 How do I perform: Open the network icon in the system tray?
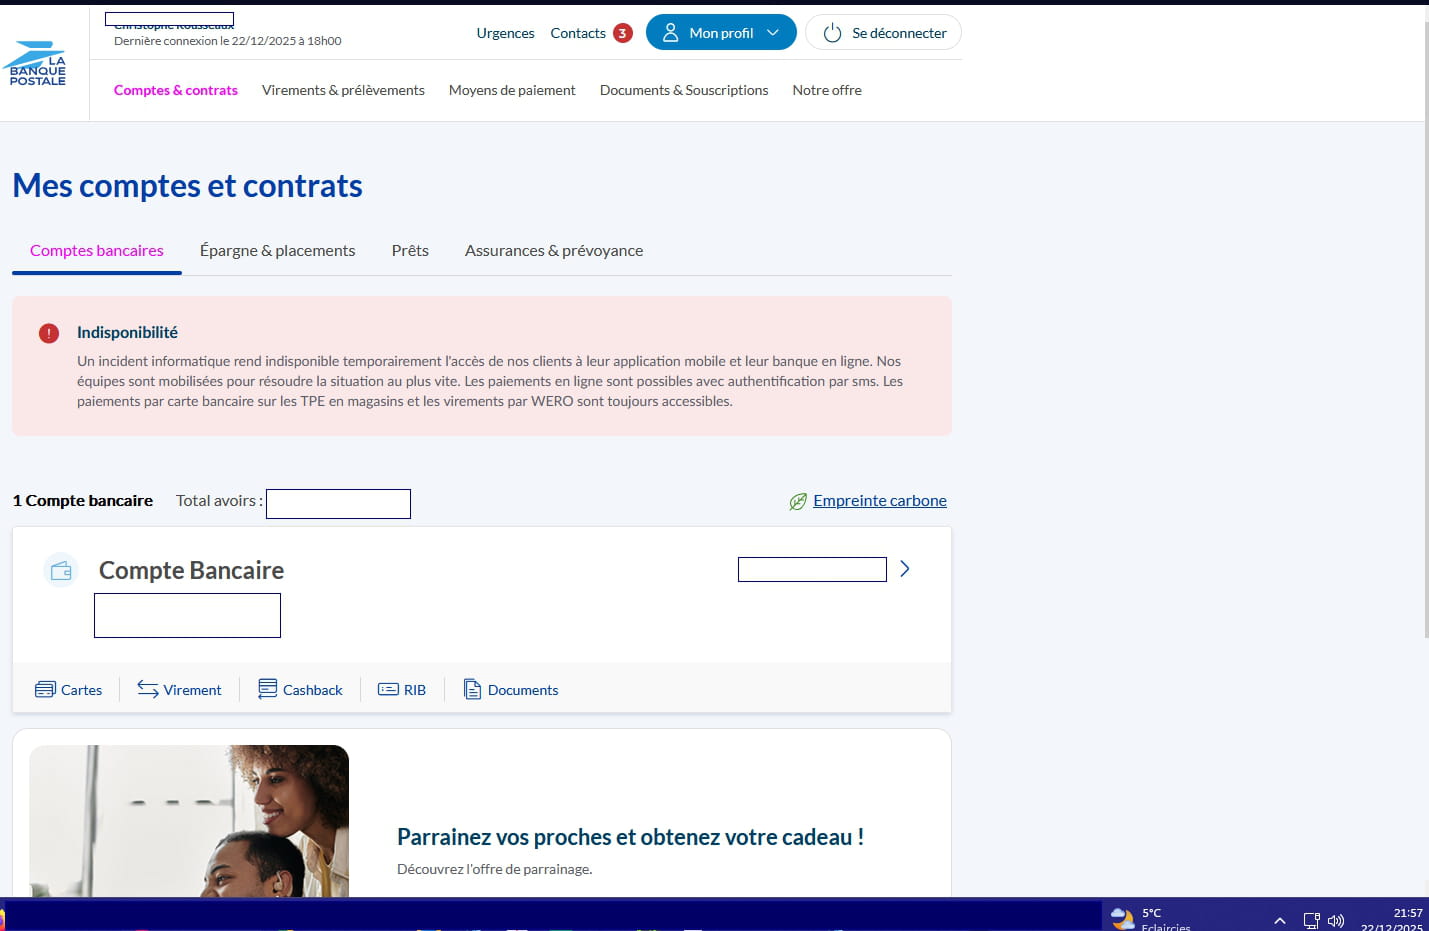coord(1311,920)
